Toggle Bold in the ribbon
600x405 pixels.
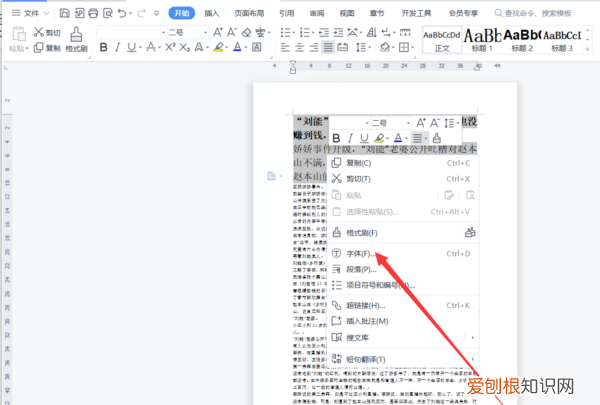click(x=103, y=47)
